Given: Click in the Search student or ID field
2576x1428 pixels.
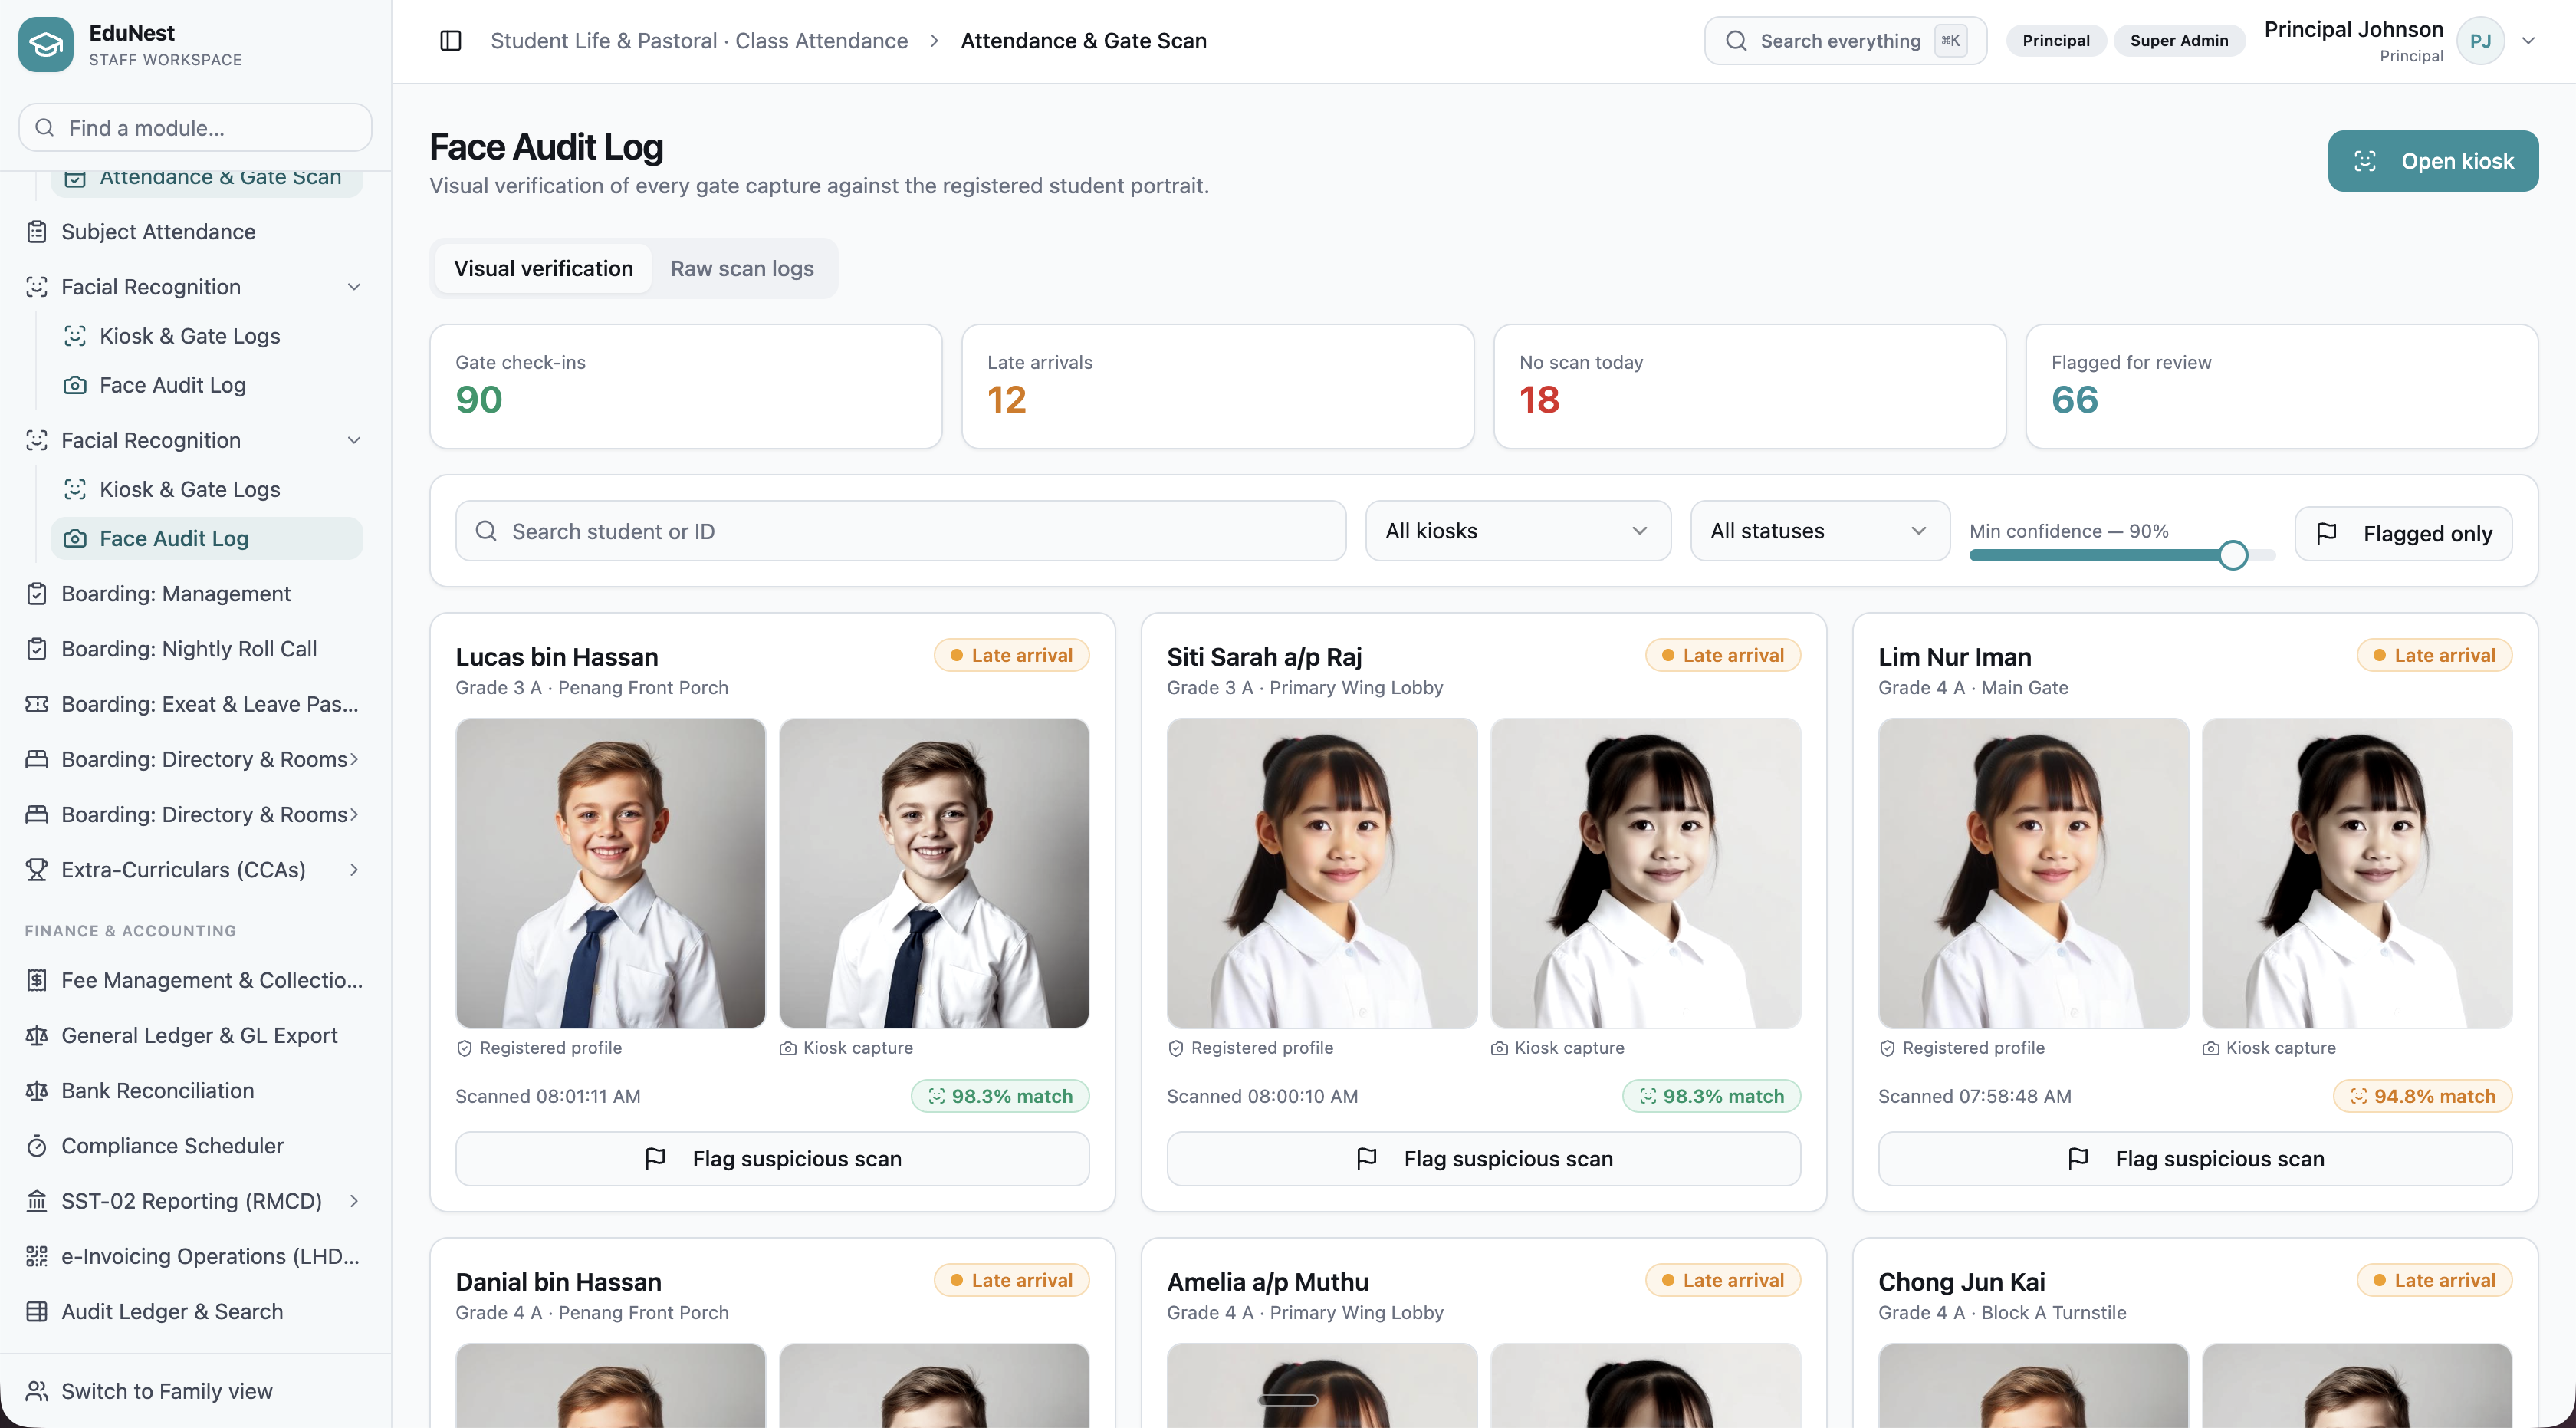Looking at the screenshot, I should (901, 531).
